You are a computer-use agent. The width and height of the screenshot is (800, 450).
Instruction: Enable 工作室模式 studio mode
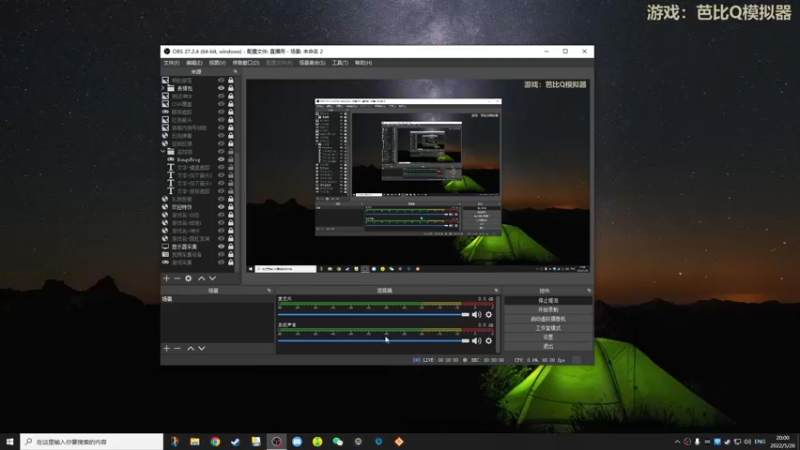coord(548,328)
